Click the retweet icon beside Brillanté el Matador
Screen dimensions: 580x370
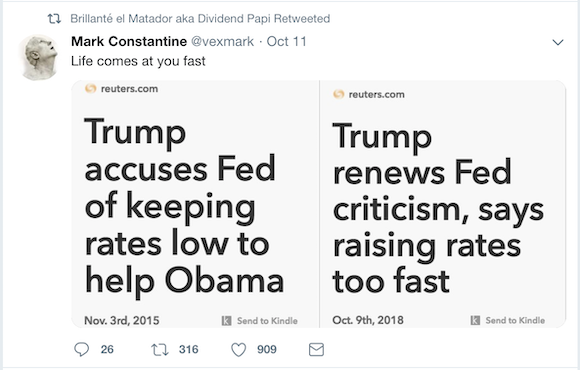[x=54, y=18]
